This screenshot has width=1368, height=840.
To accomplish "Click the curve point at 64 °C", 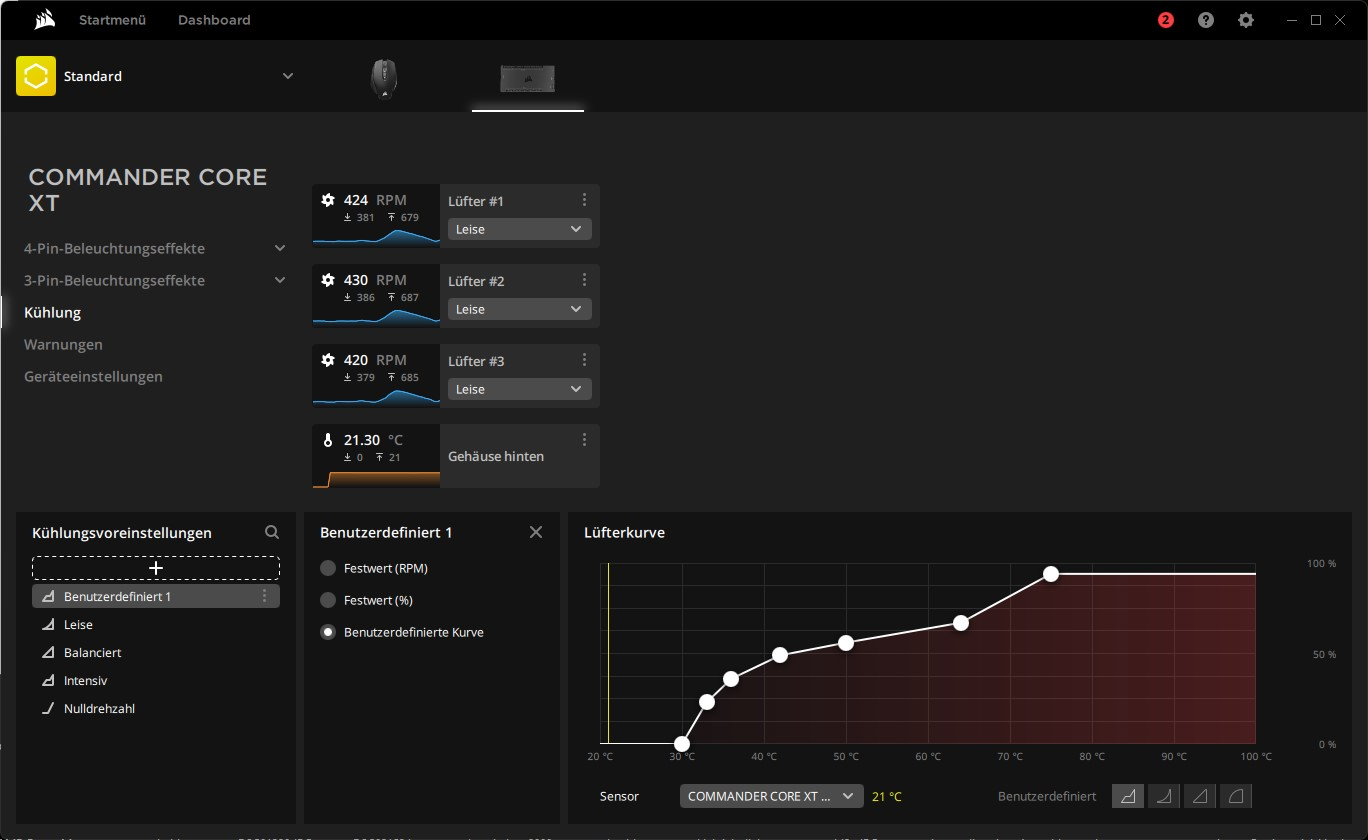I will tap(961, 623).
